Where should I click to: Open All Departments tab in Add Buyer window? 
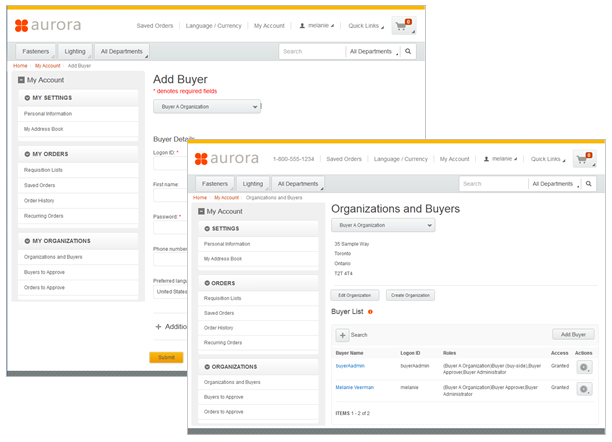click(122, 52)
